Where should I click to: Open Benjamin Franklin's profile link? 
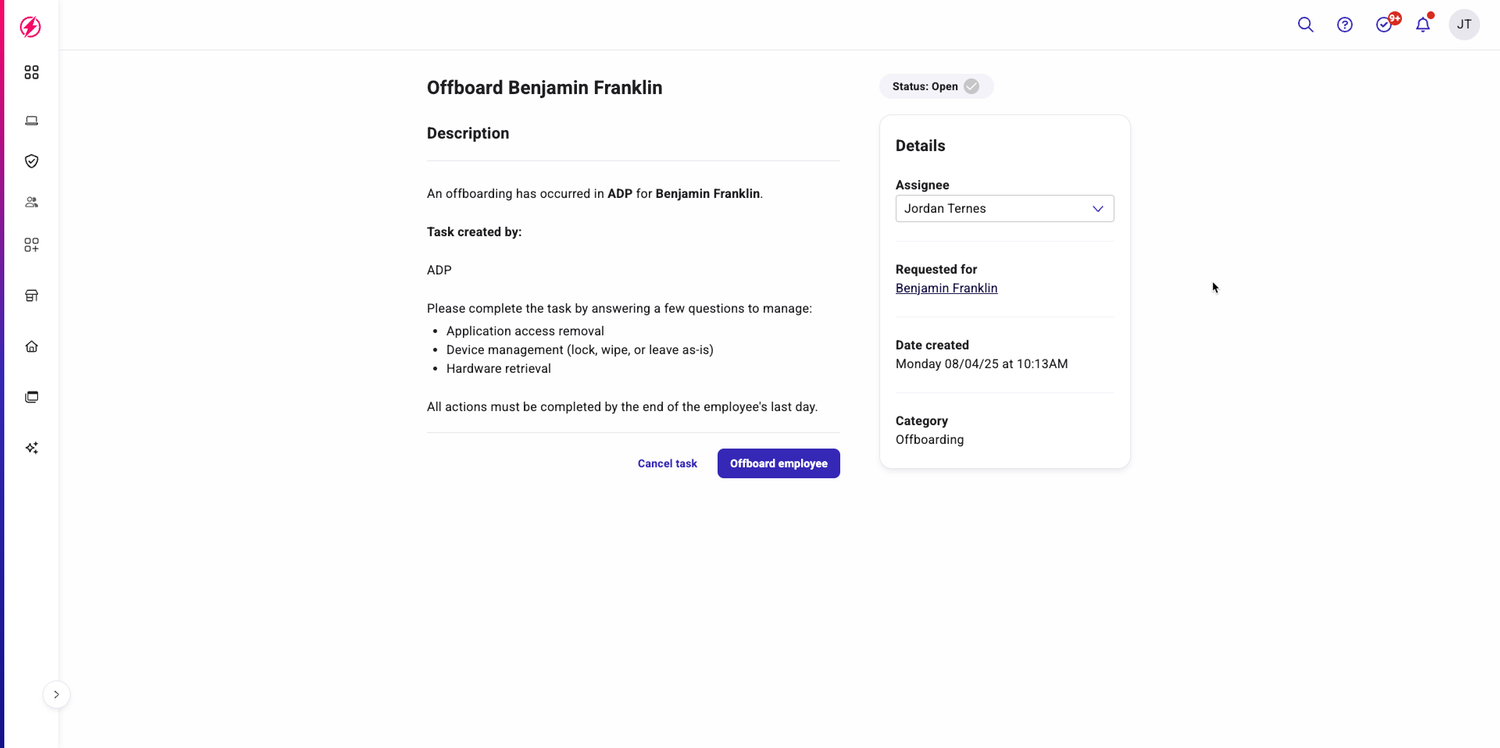point(946,287)
